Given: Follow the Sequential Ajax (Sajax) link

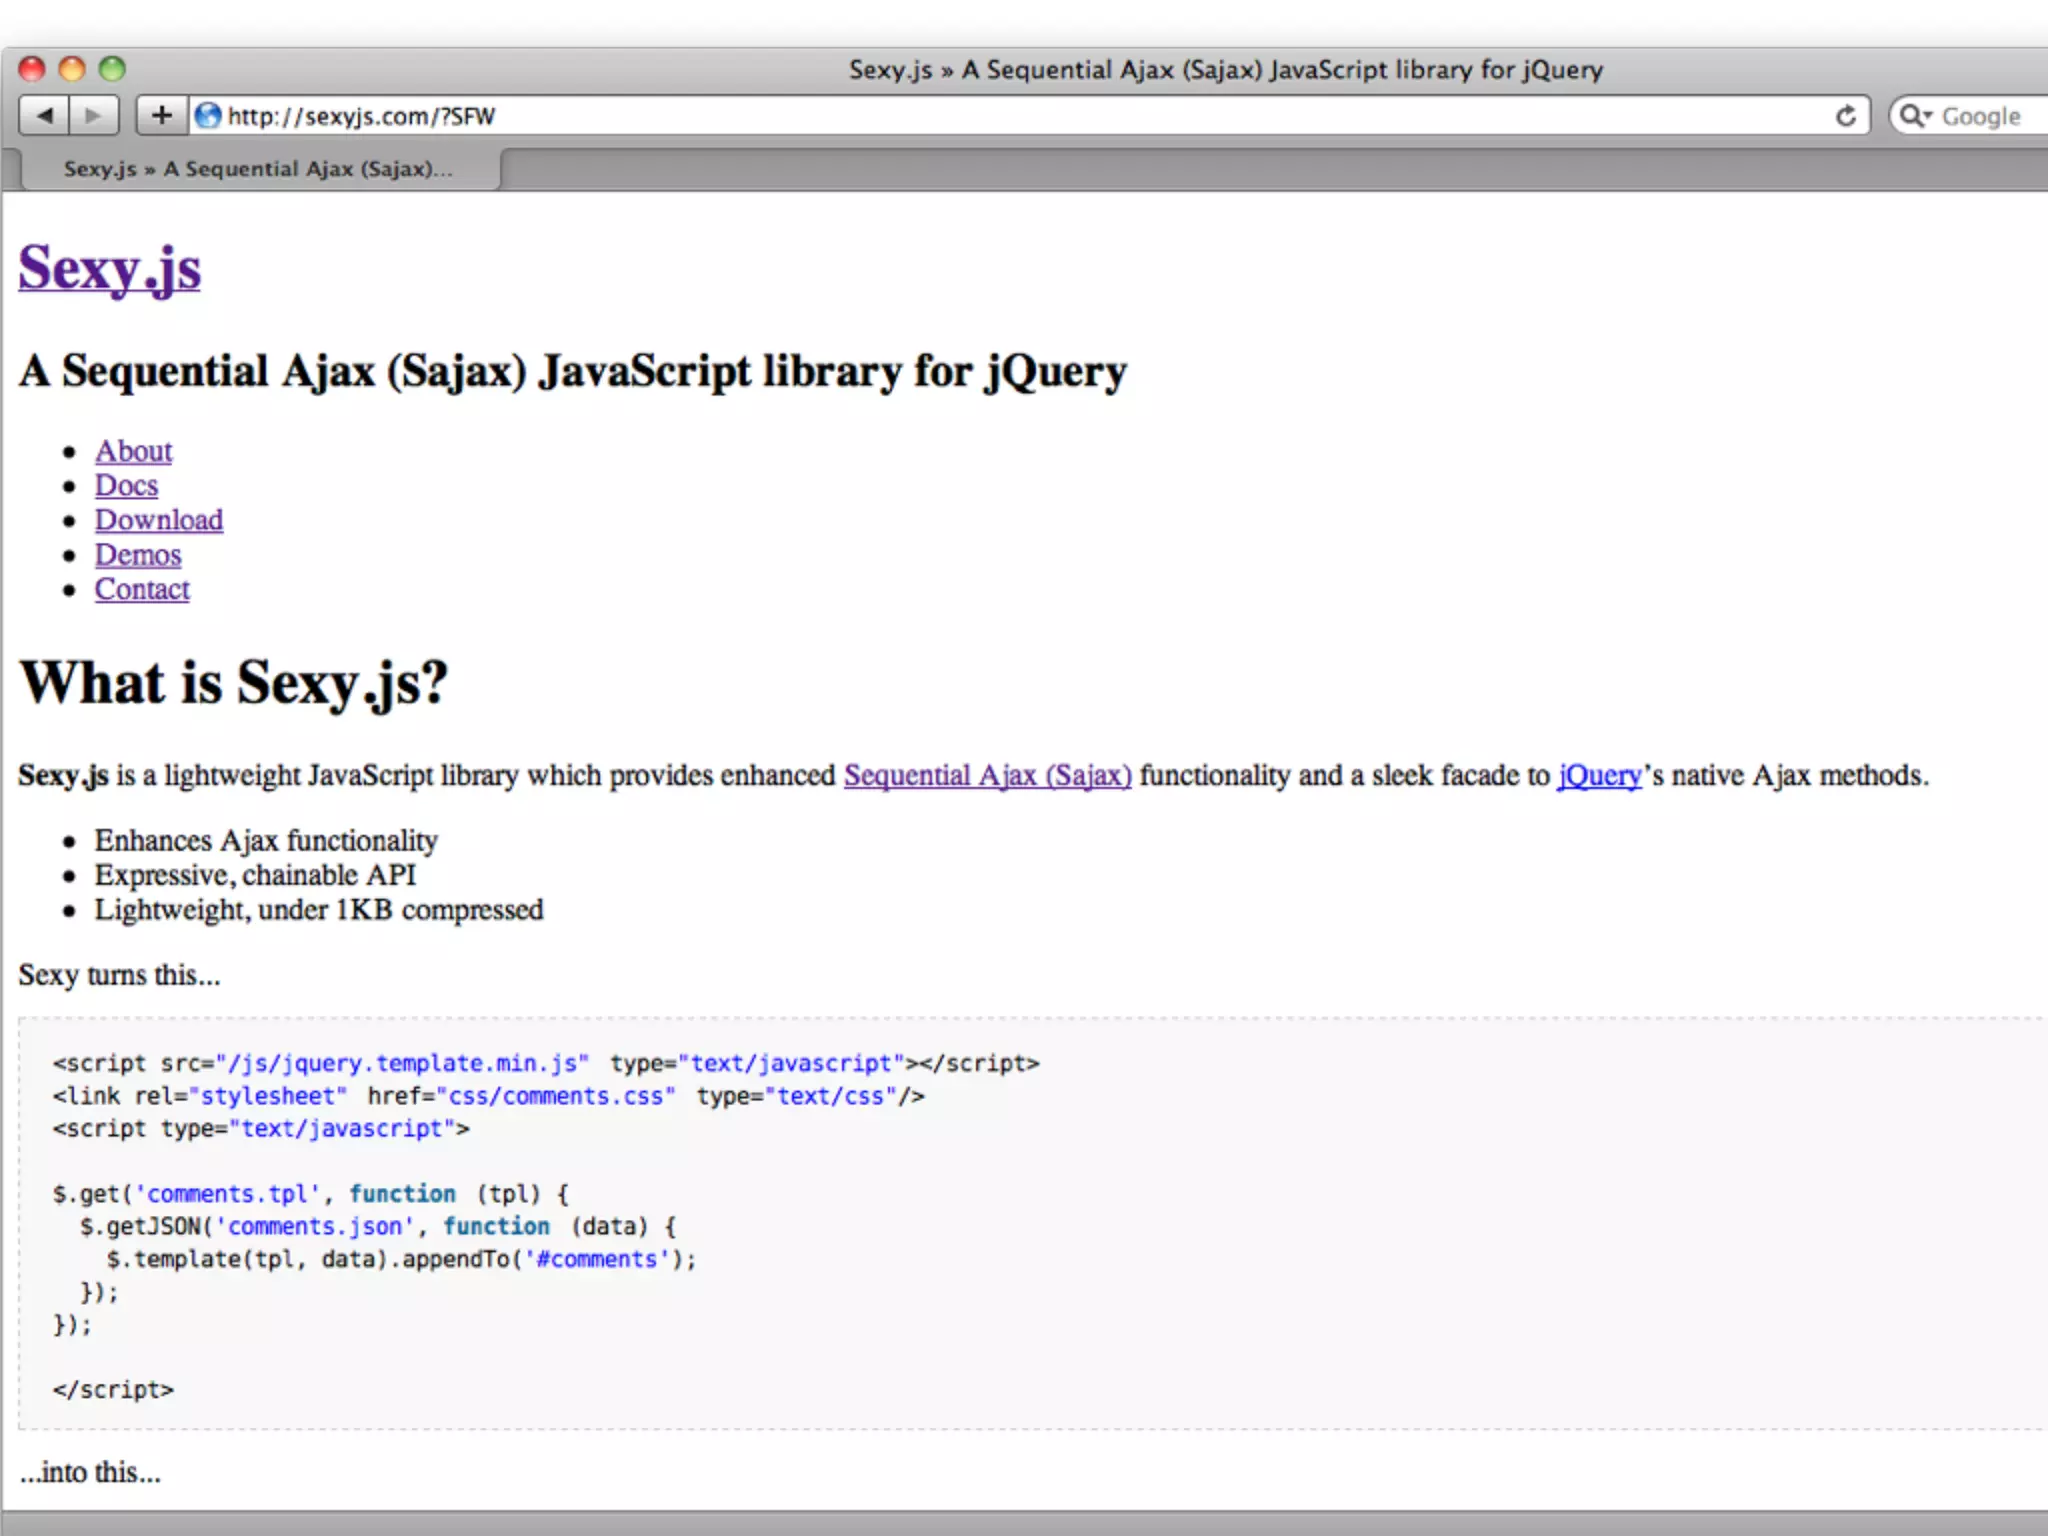Looking at the screenshot, I should pyautogui.click(x=987, y=775).
